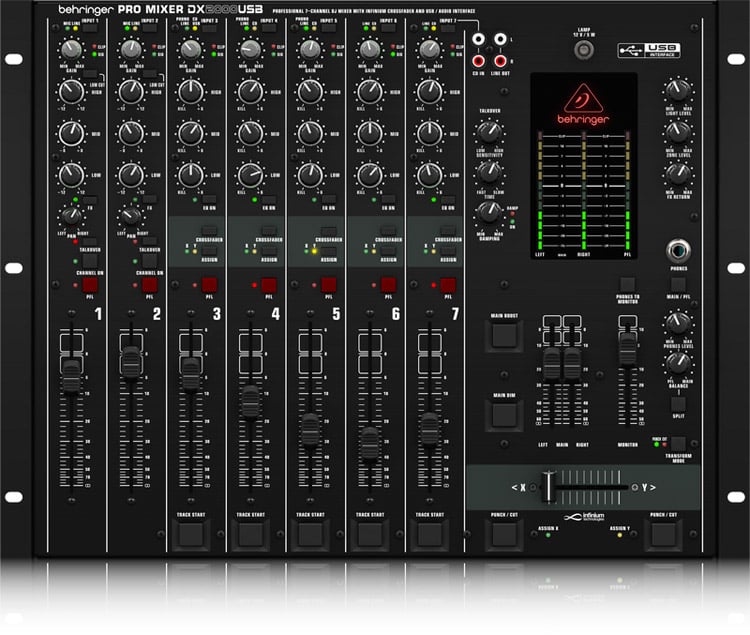Viewport: 750px width, 635px height.
Task: Click the left white CD IN RCA jack
Action: tap(478, 39)
